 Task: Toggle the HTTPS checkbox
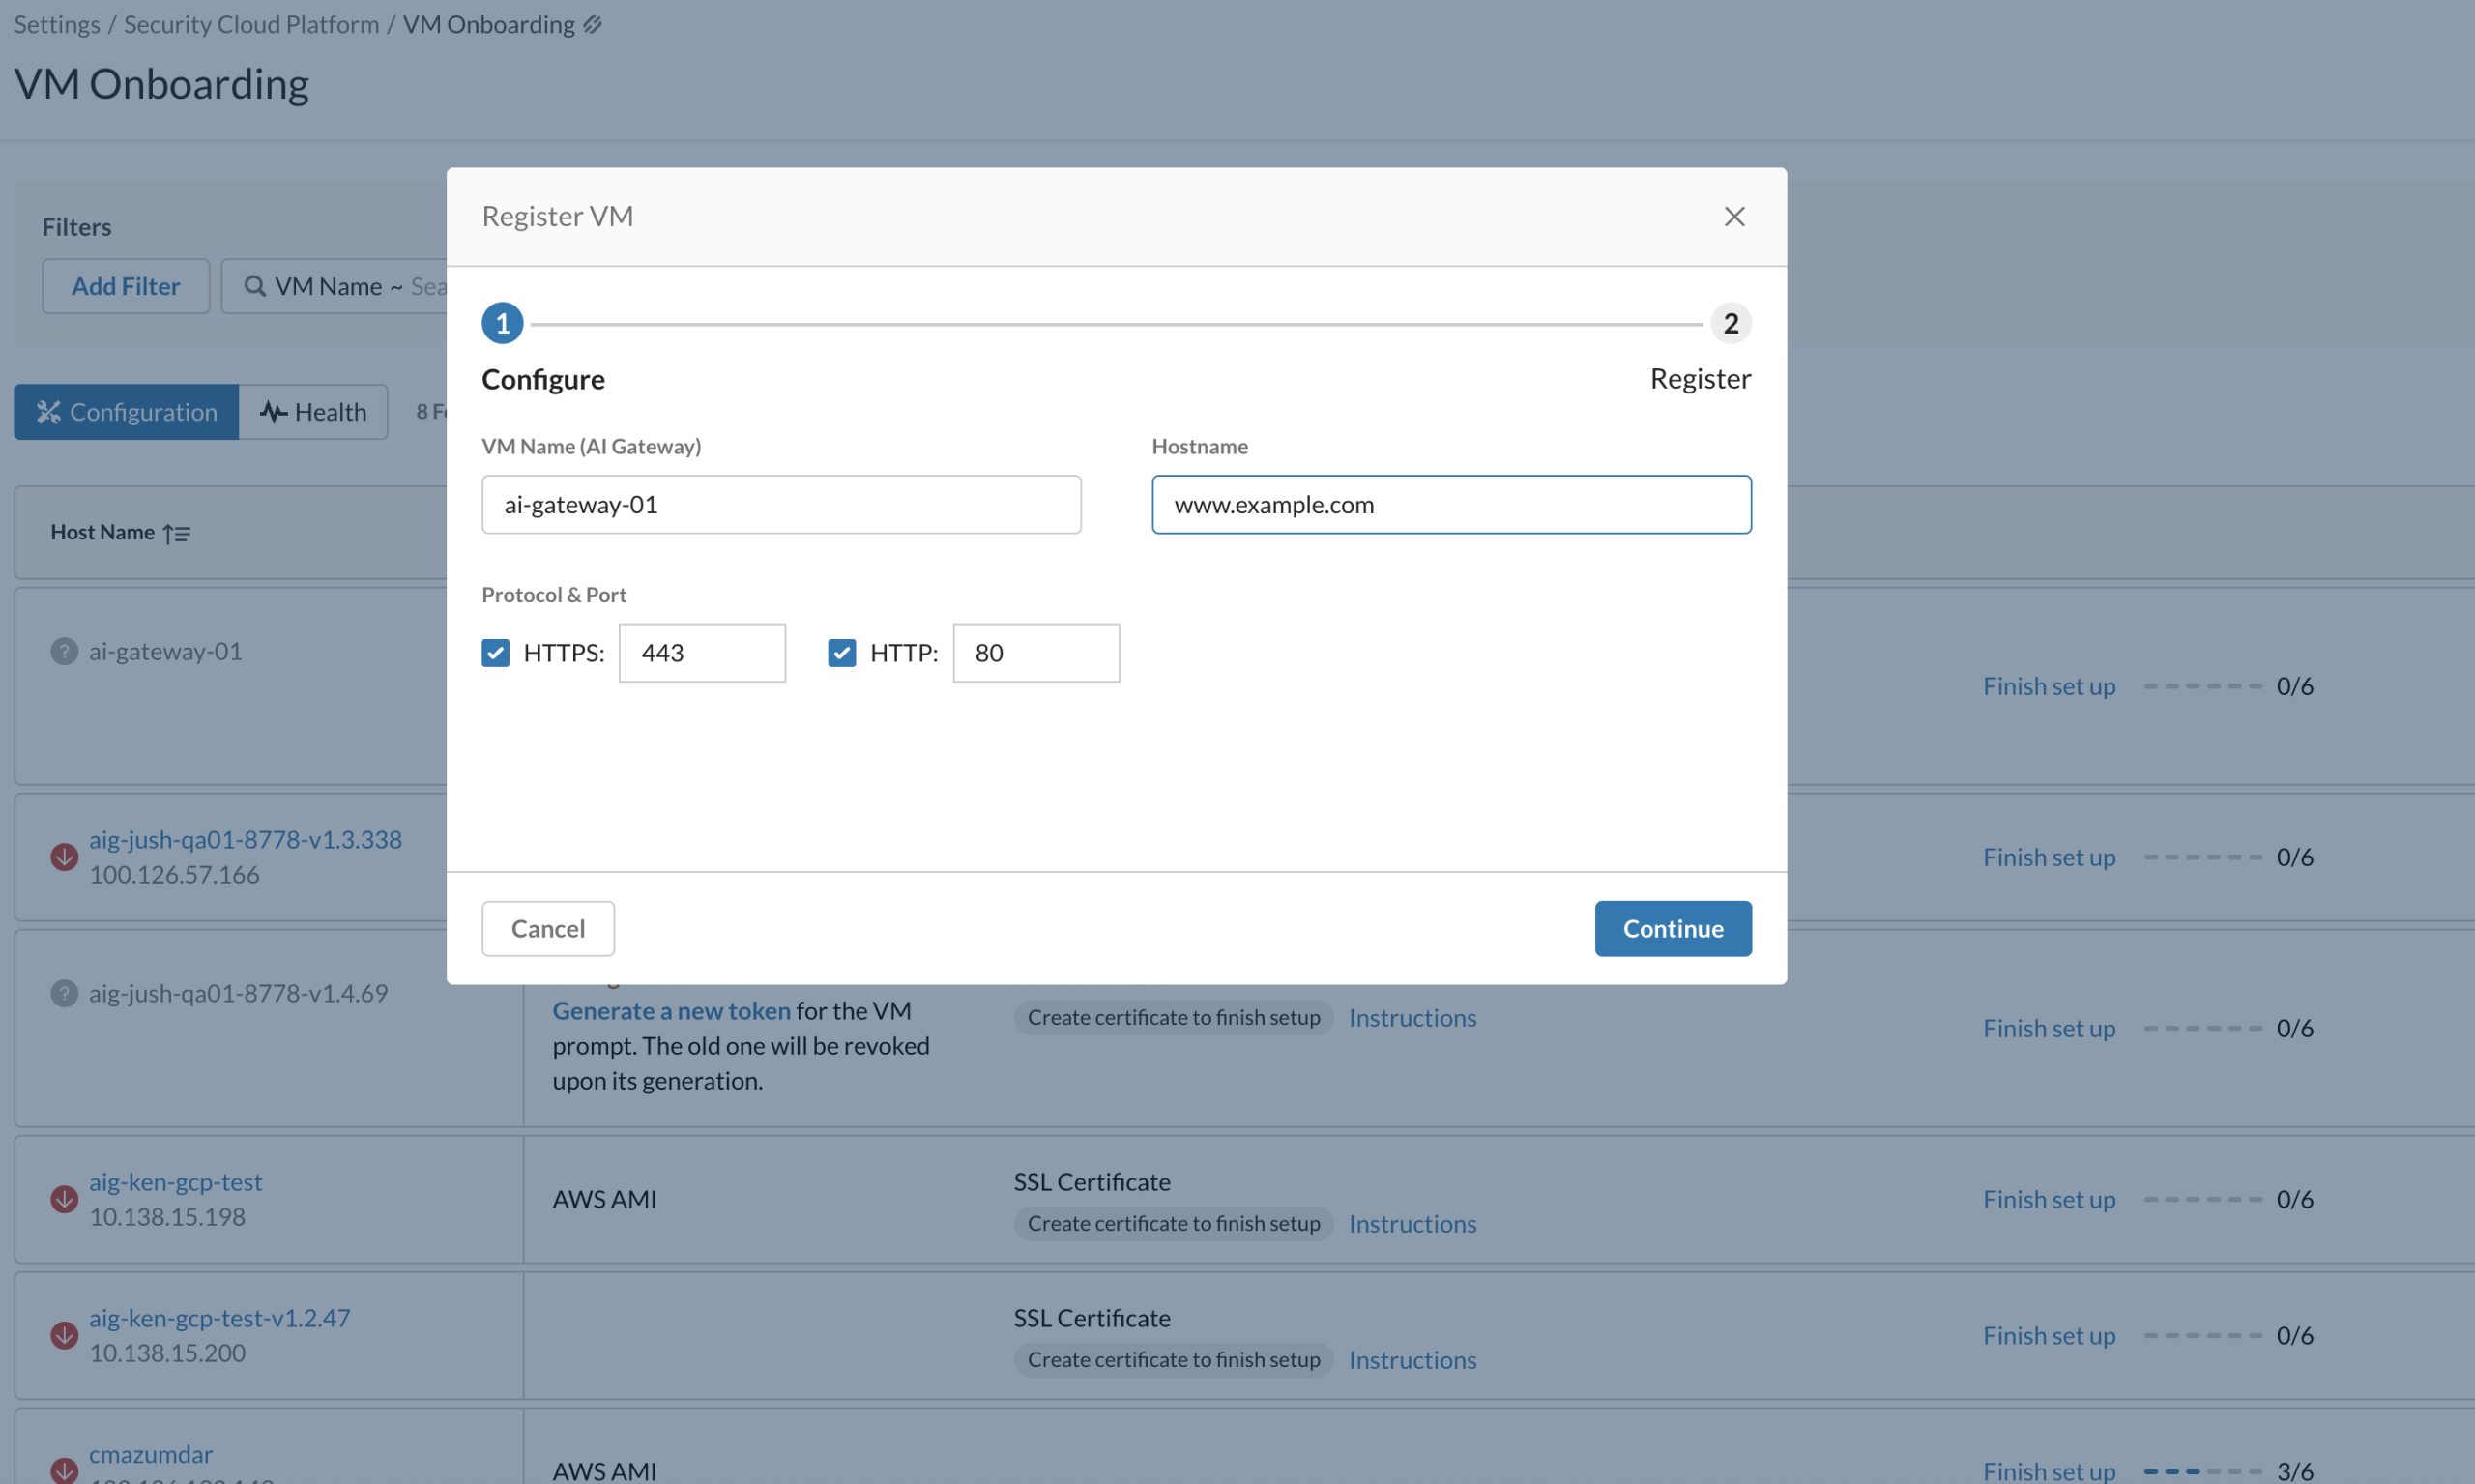coord(495,653)
